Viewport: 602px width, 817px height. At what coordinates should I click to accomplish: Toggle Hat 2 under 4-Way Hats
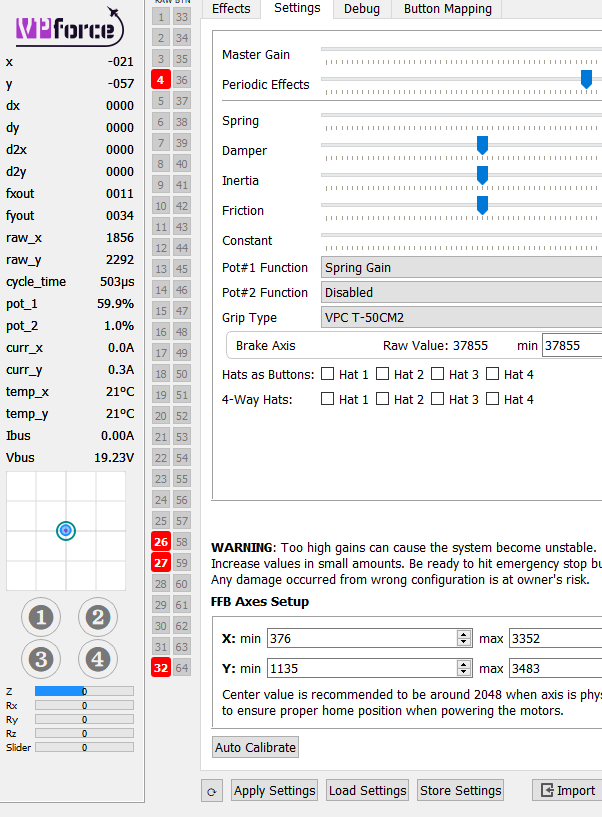[x=383, y=399]
